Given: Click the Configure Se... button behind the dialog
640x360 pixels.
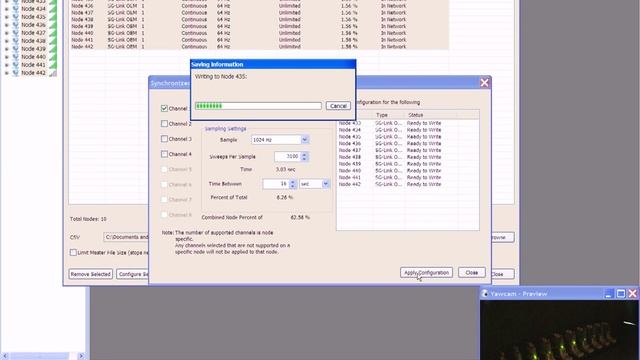Looking at the screenshot, I should (x=133, y=274).
